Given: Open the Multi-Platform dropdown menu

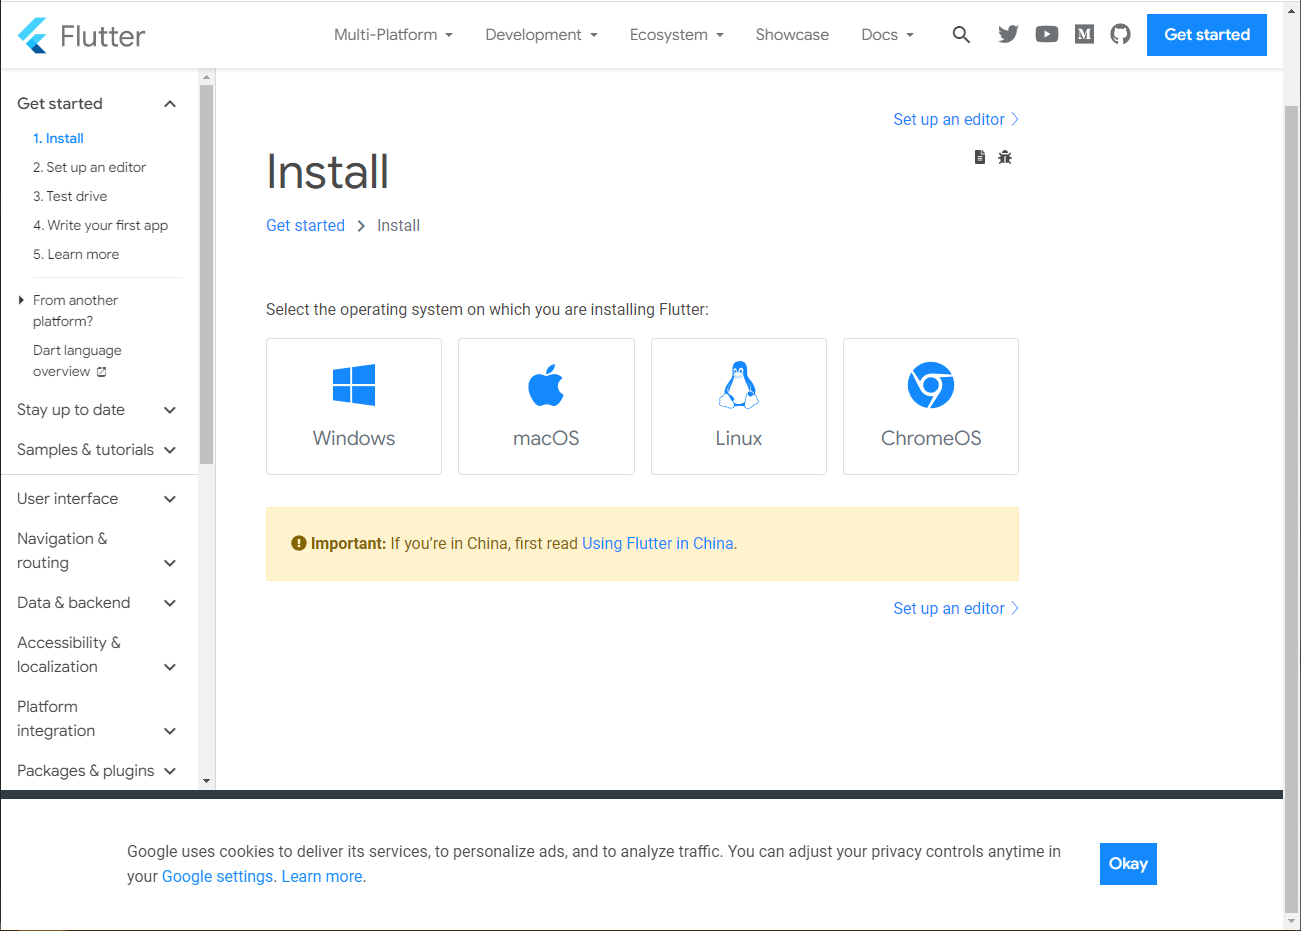Looking at the screenshot, I should 393,35.
